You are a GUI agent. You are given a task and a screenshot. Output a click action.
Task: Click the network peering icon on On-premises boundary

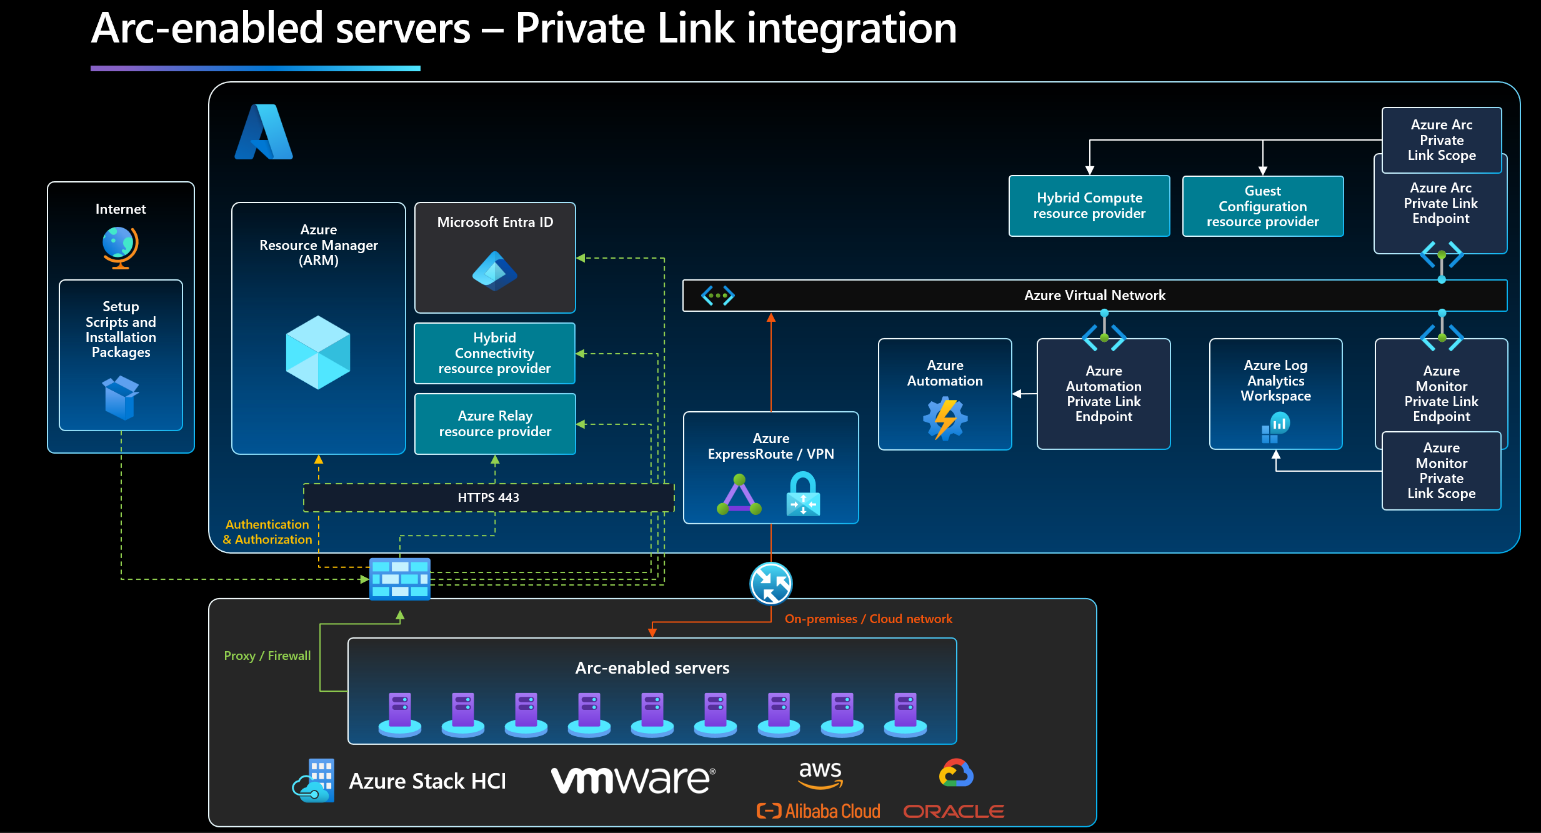point(770,583)
